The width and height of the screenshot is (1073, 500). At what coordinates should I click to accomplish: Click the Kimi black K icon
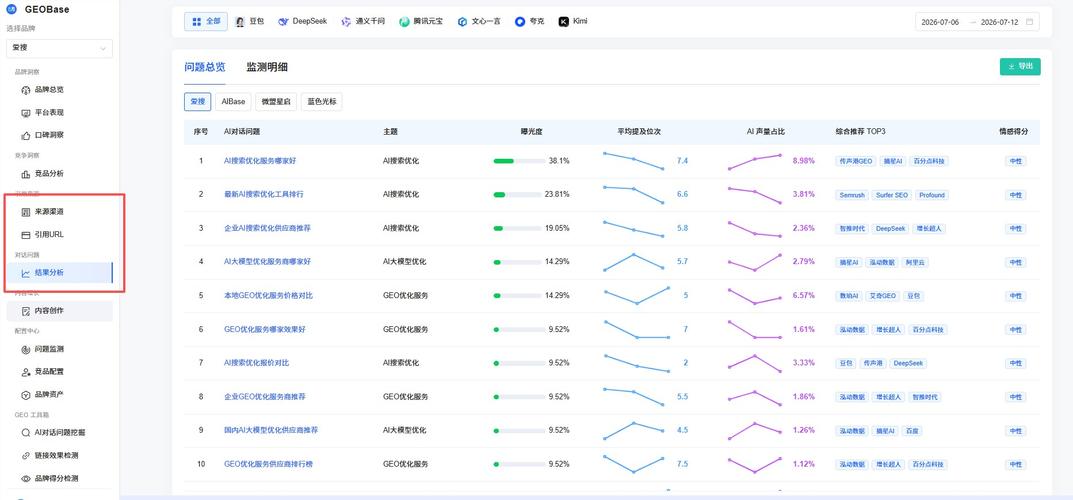pos(564,21)
